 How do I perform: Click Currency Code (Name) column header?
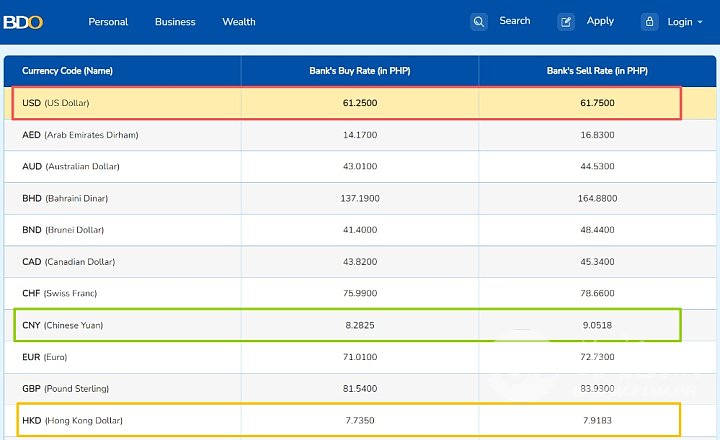click(67, 71)
